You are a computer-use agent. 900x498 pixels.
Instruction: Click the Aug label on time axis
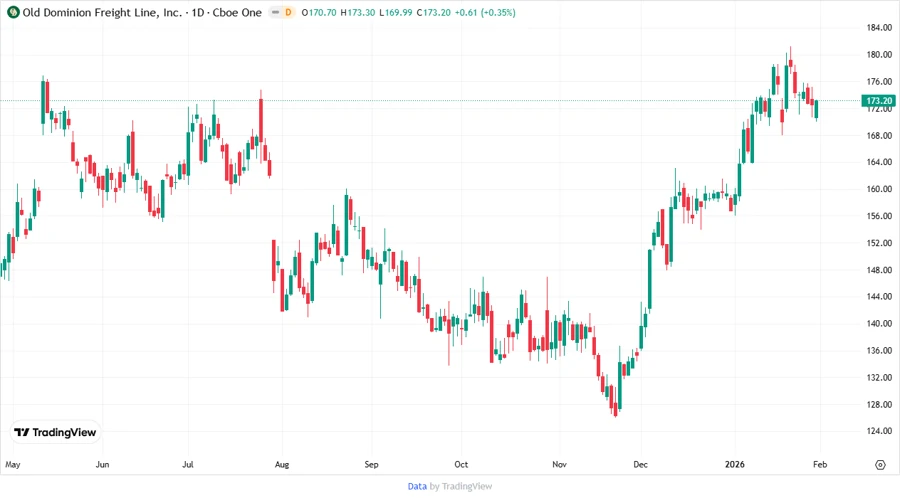282,465
